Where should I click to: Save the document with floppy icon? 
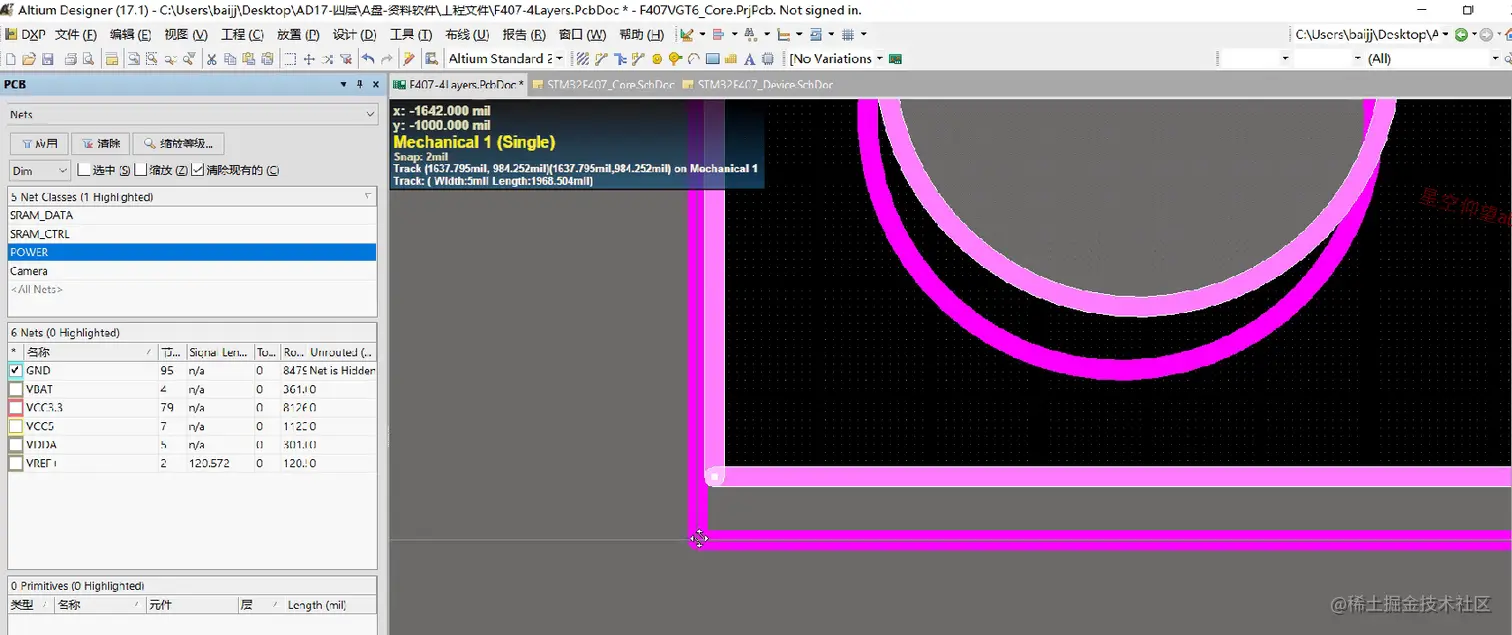[x=48, y=59]
